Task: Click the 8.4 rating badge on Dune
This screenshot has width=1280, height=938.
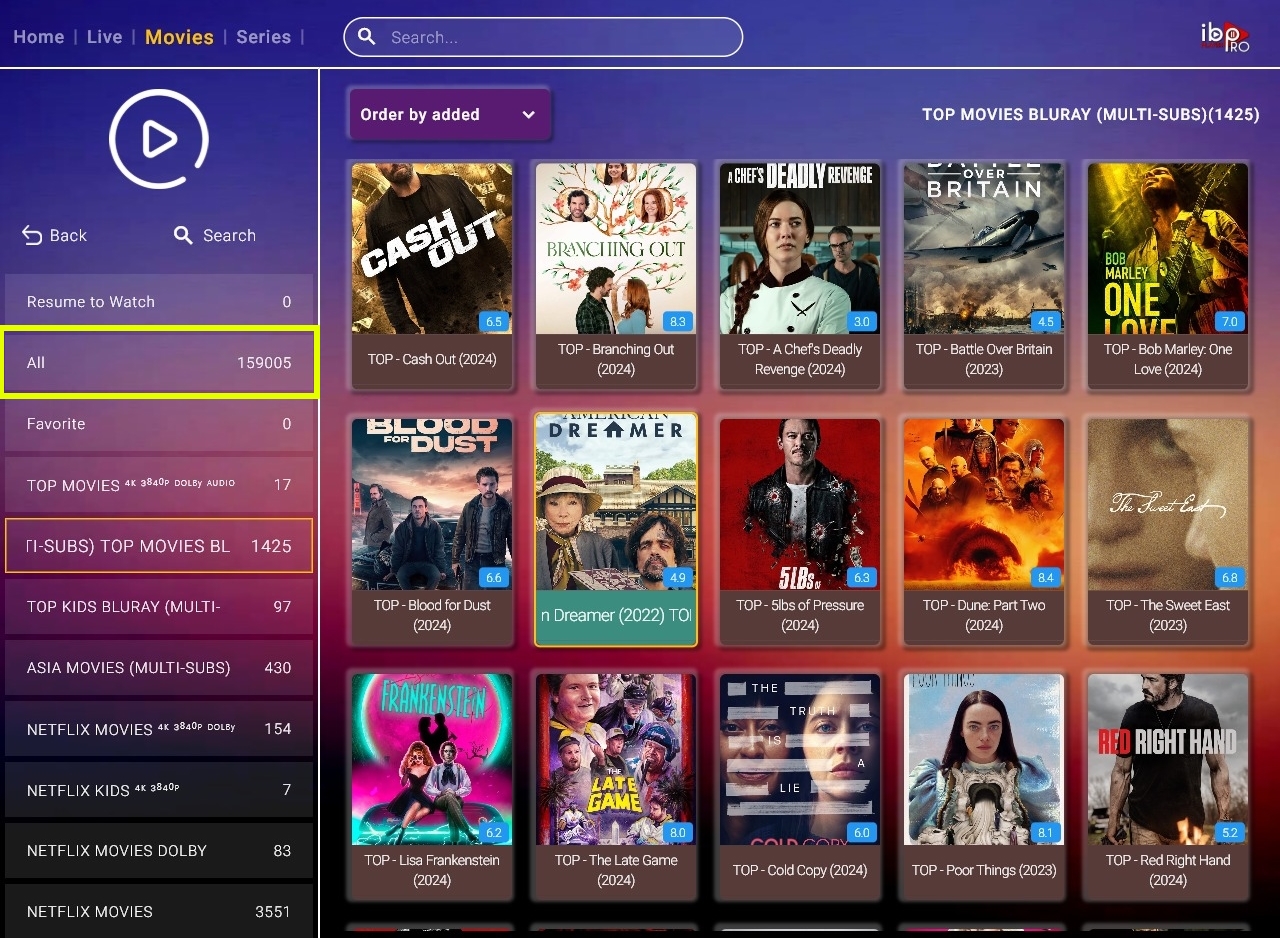Action: [x=1046, y=578]
